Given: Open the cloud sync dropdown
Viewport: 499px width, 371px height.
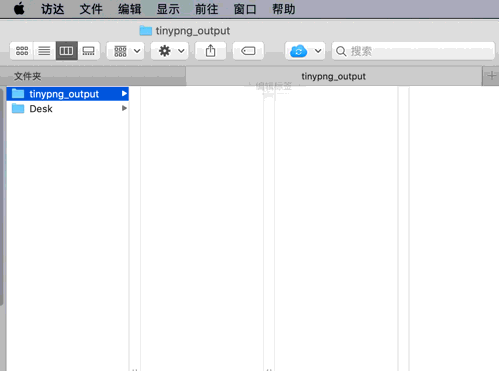Looking at the screenshot, I should tap(305, 51).
